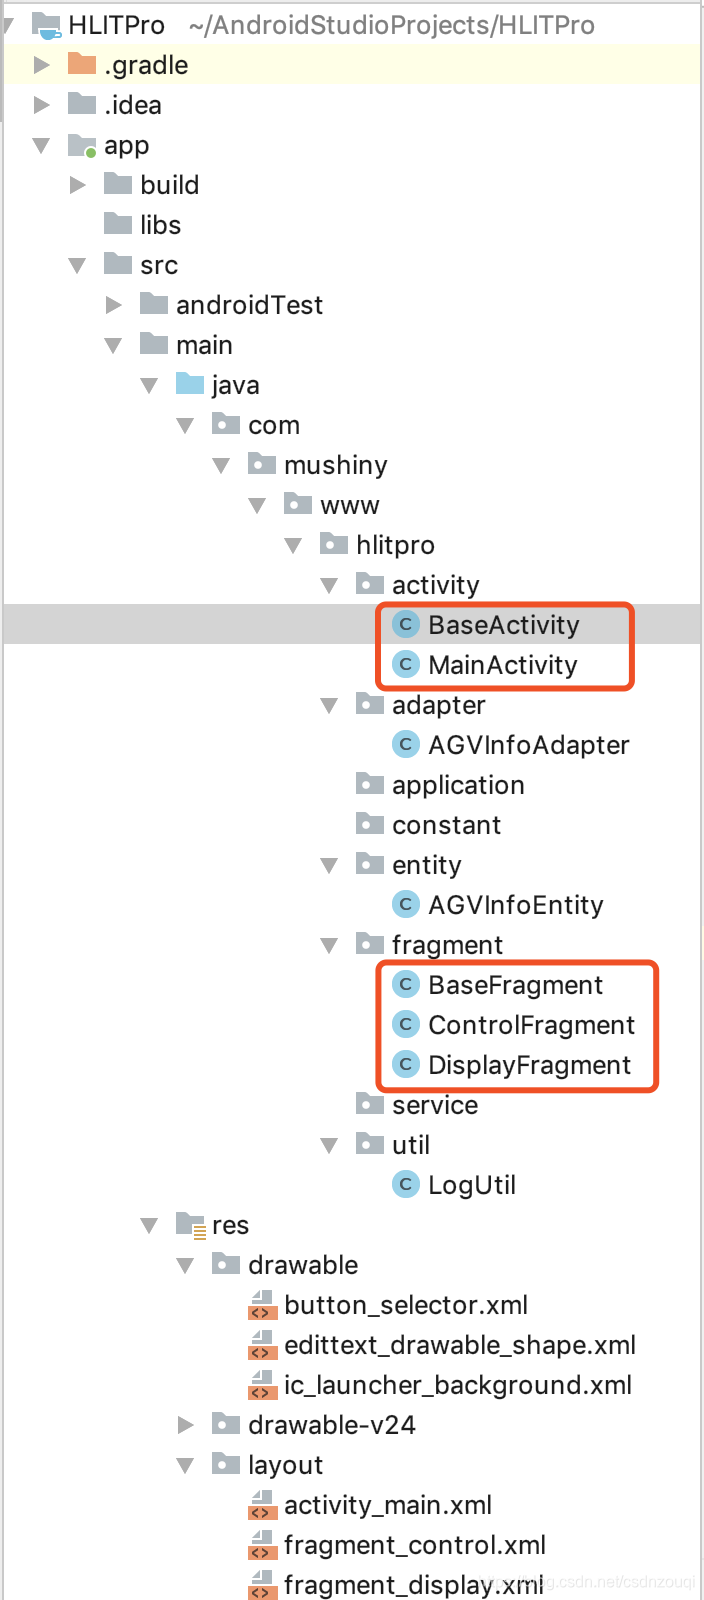Click the LogUtil class icon
704x1600 pixels.
[406, 1184]
